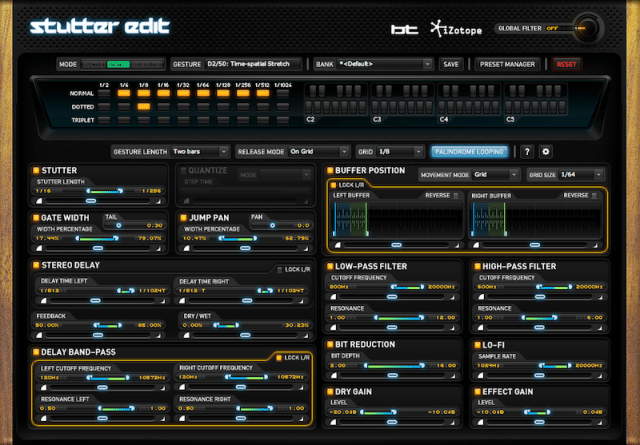Open the Release Mode dropdown

click(318, 151)
